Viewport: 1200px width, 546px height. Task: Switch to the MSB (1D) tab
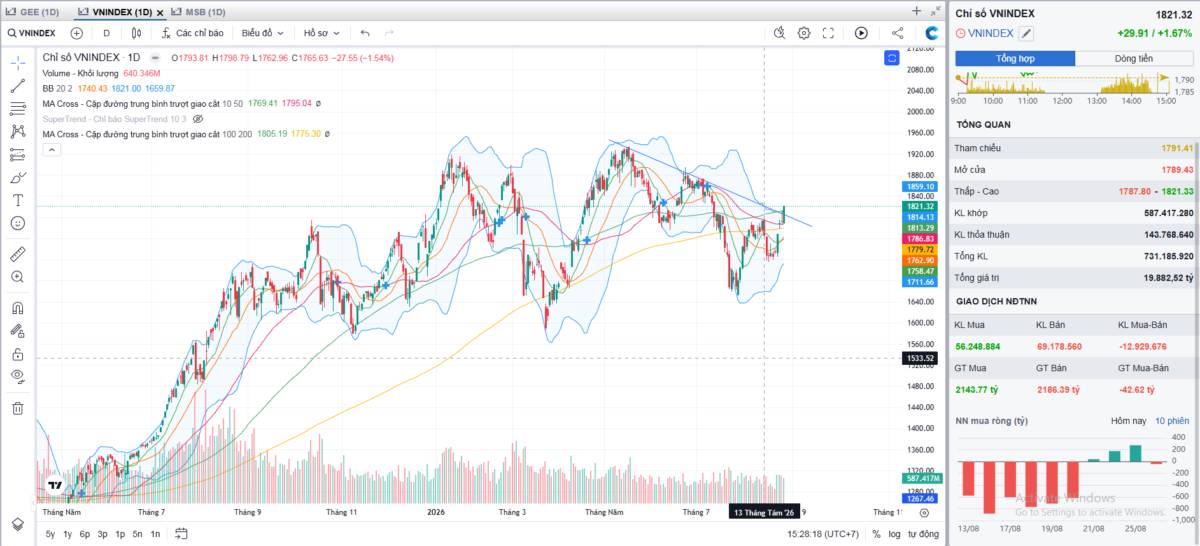pyautogui.click(x=198, y=11)
